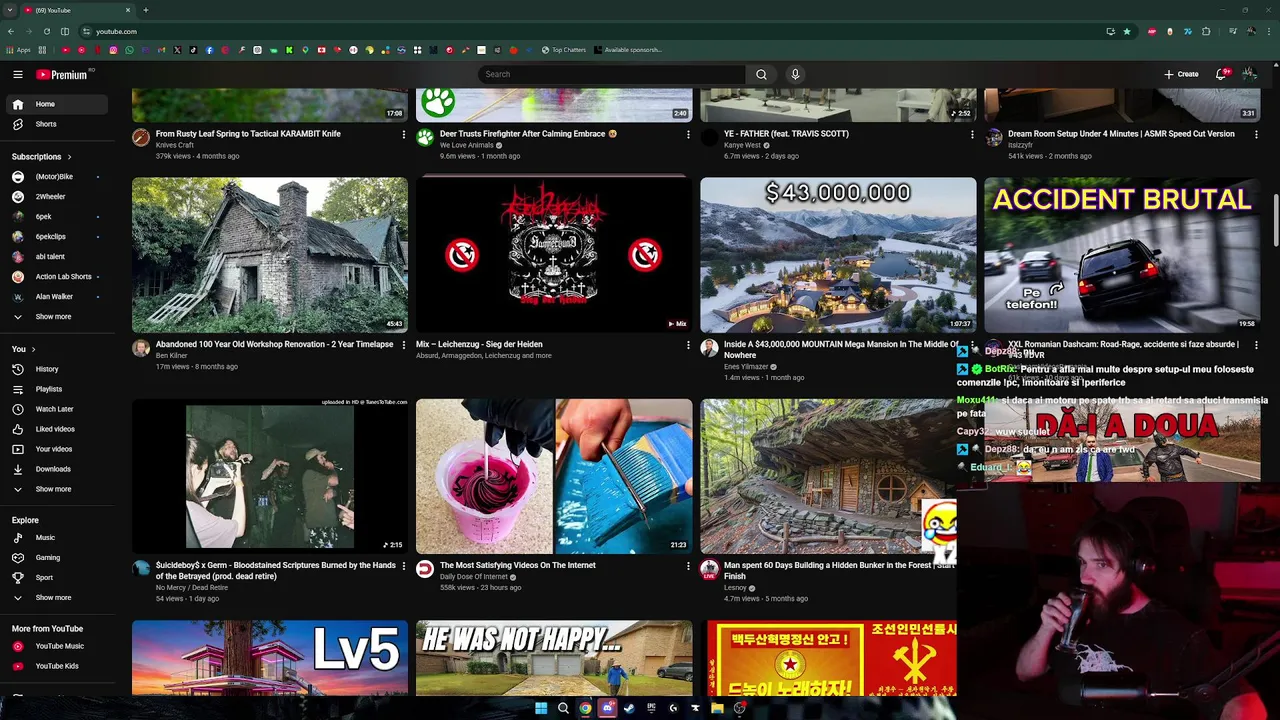Open Enes Yilmazer channel name
Screen dimensions: 1280x720
coord(746,367)
